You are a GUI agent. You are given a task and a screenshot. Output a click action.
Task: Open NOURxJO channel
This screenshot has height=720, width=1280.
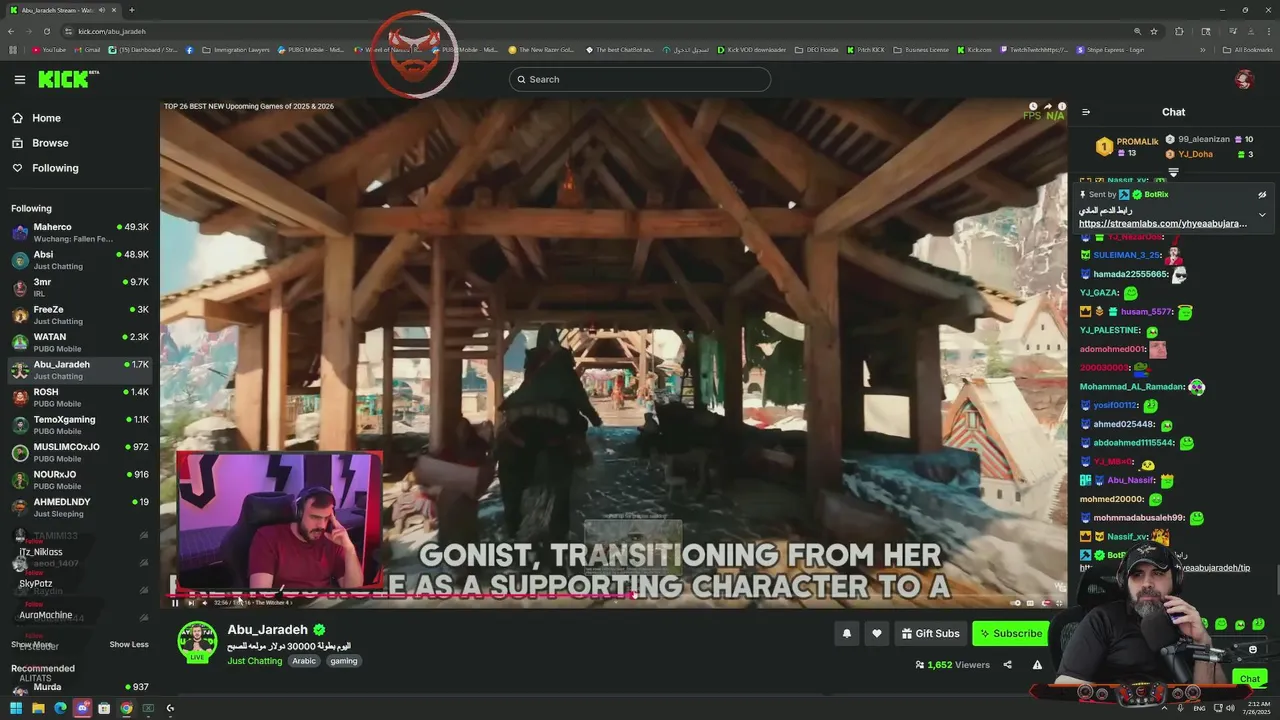pyautogui.click(x=79, y=480)
